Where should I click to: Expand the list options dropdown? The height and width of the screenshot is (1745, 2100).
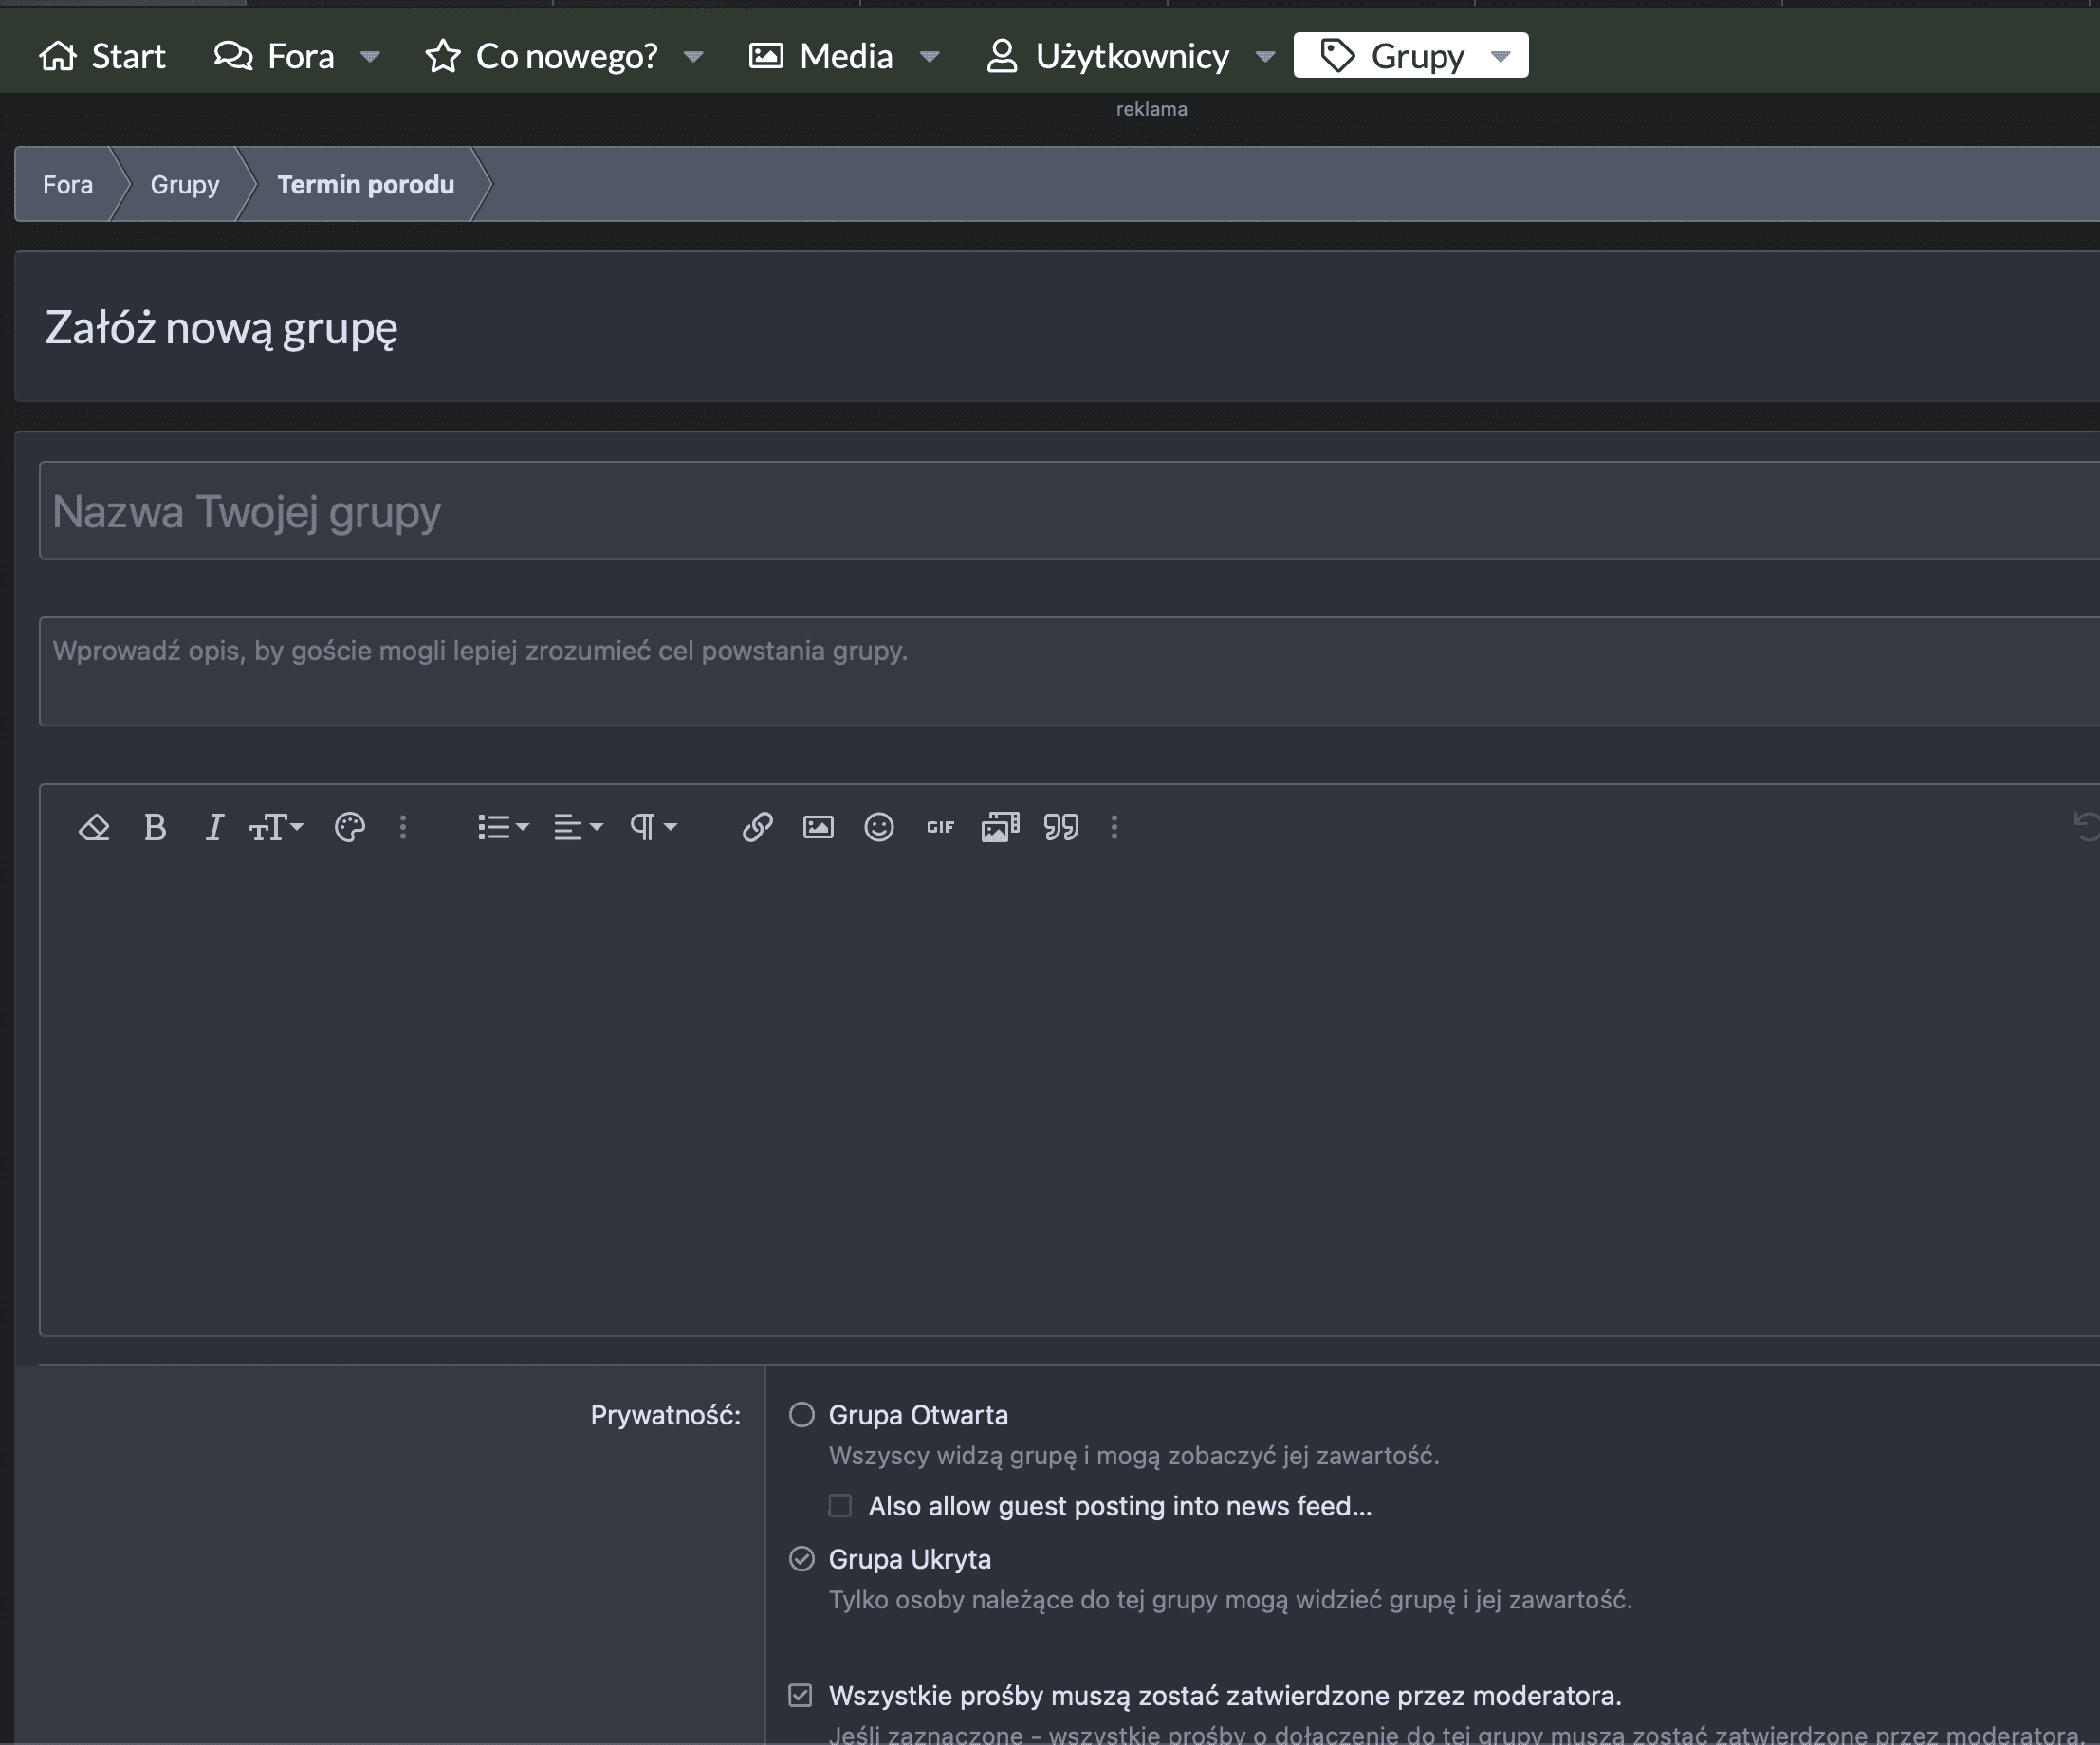503,828
